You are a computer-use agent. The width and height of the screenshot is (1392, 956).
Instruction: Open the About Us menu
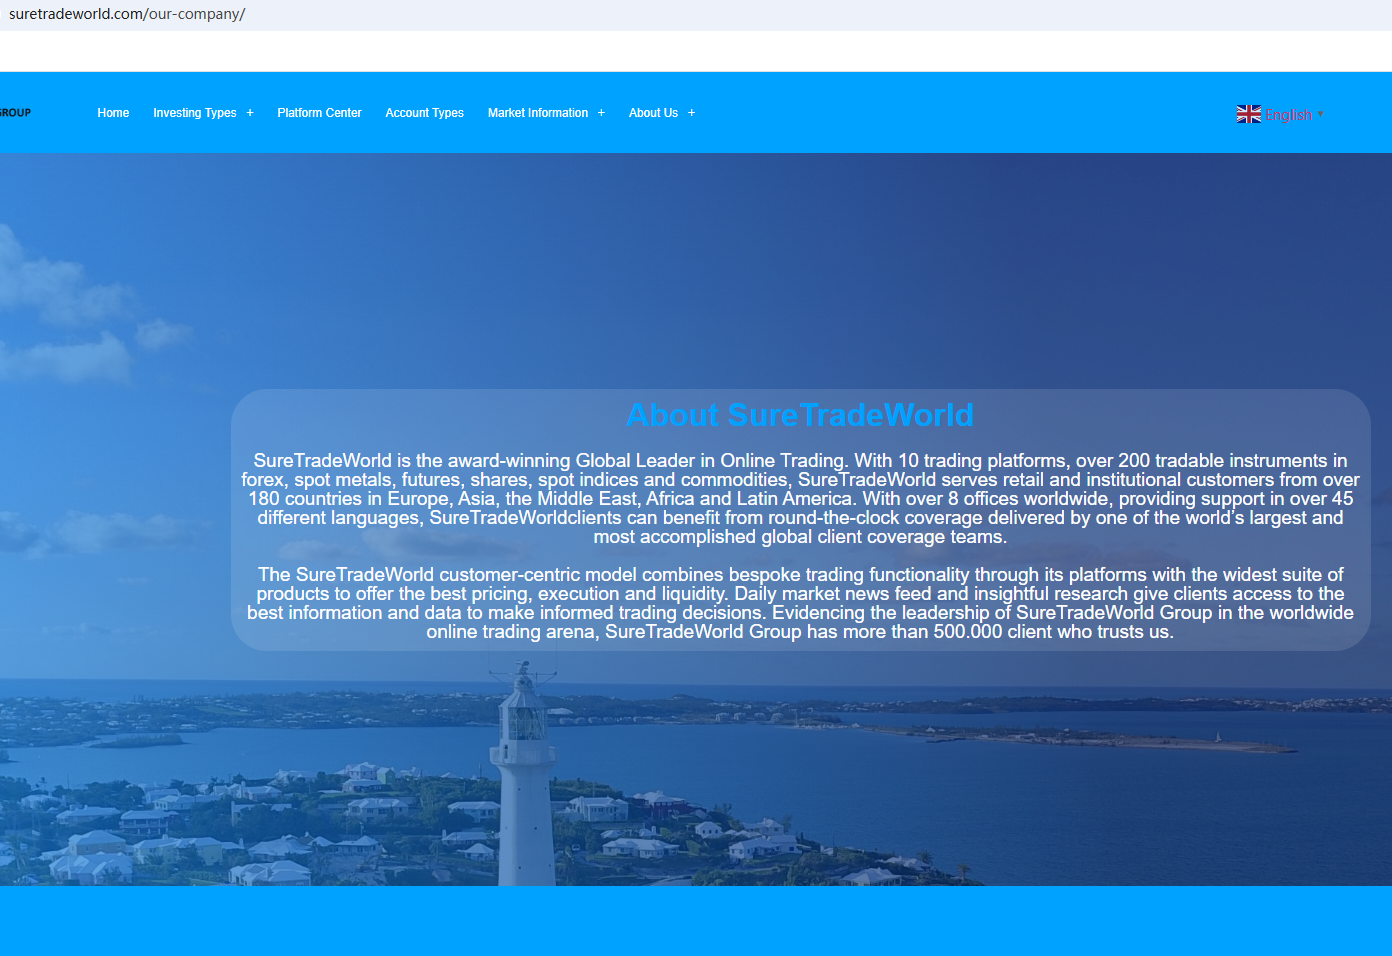tap(654, 113)
